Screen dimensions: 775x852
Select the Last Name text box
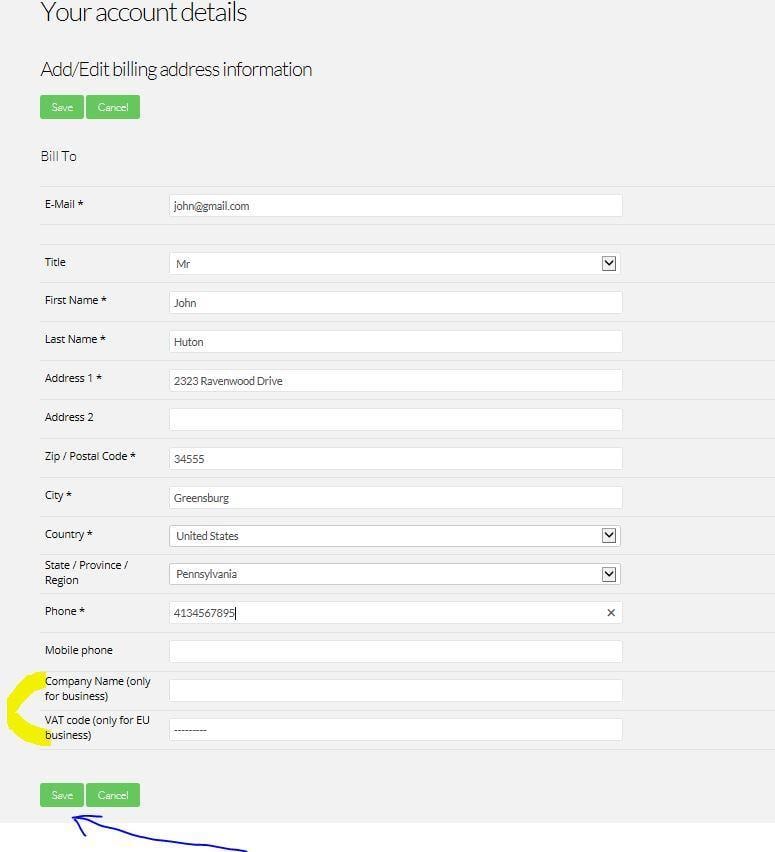click(395, 341)
